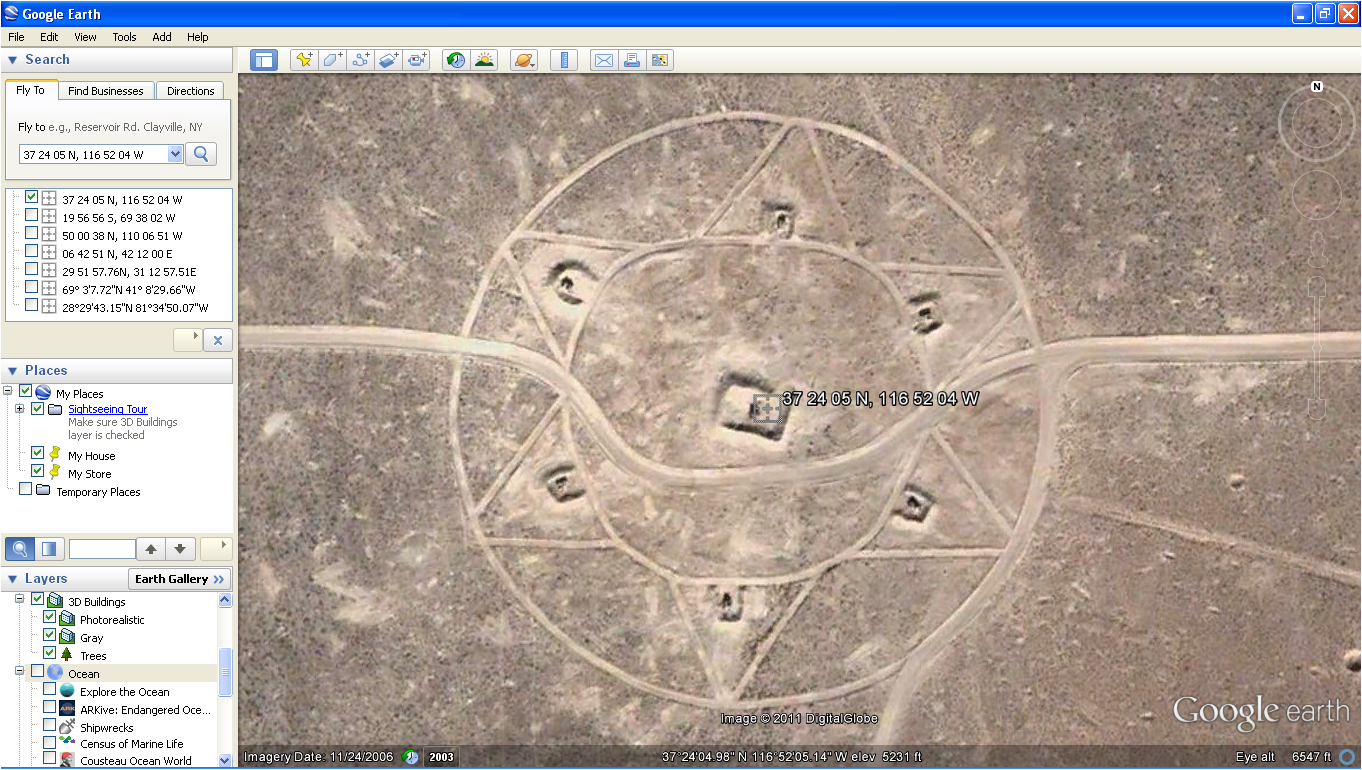Add a new Placemark
The width and height of the screenshot is (1362, 770).
304,60
